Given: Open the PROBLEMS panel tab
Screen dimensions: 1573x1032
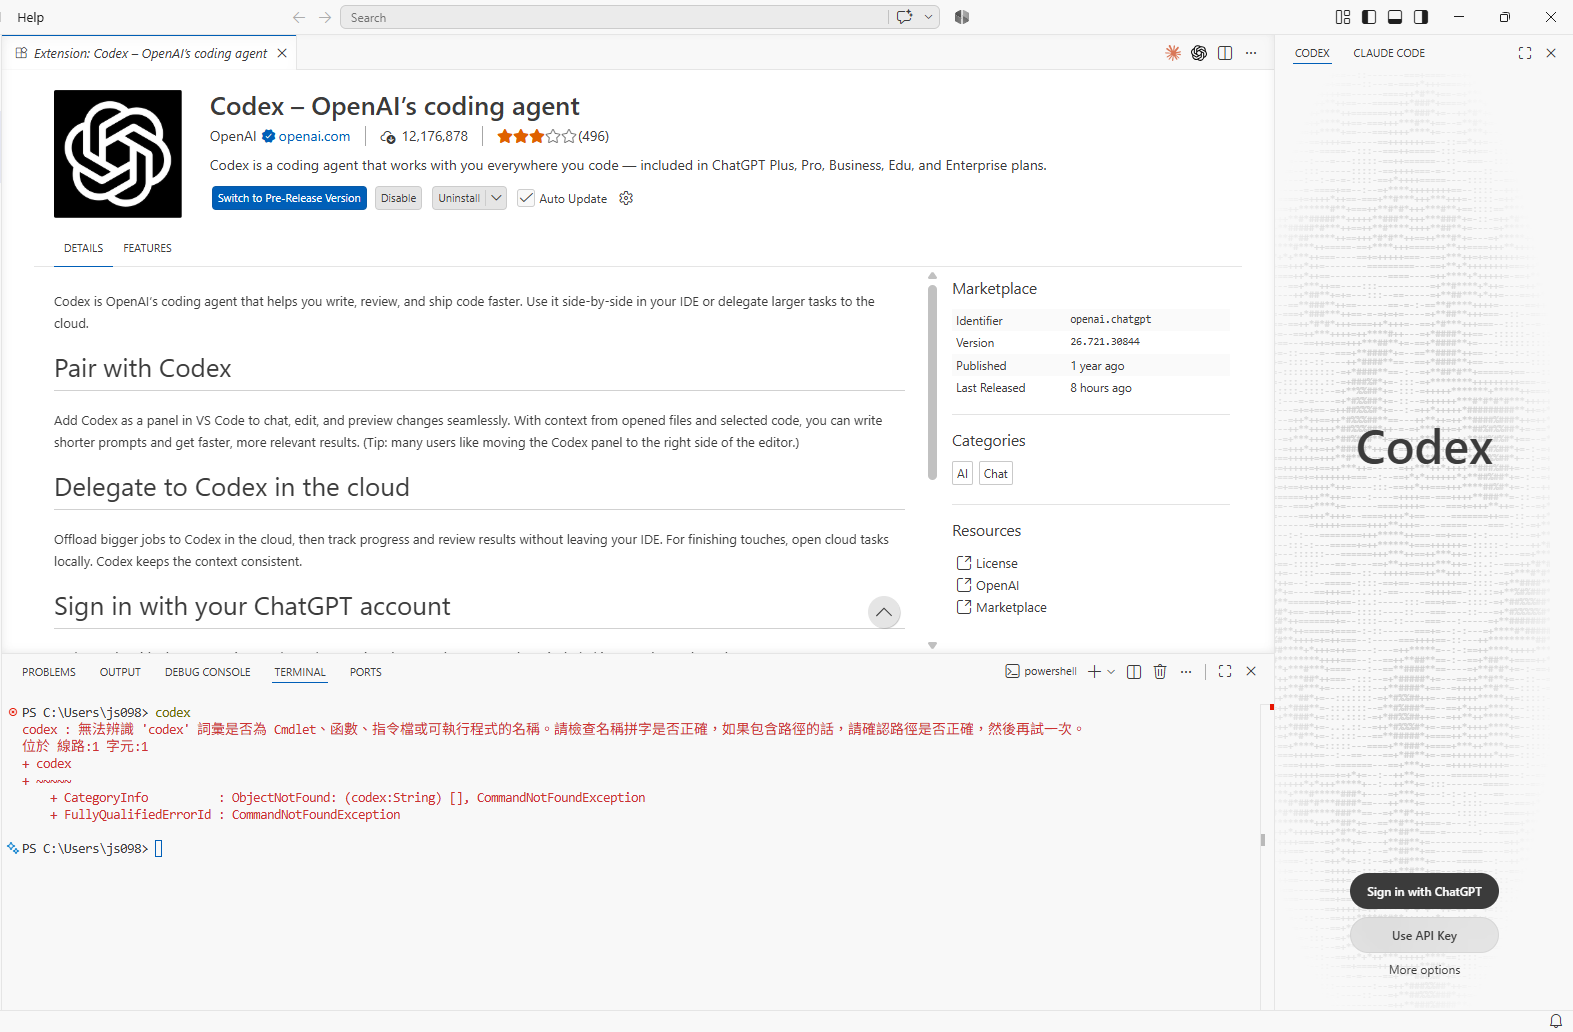Looking at the screenshot, I should 49,672.
